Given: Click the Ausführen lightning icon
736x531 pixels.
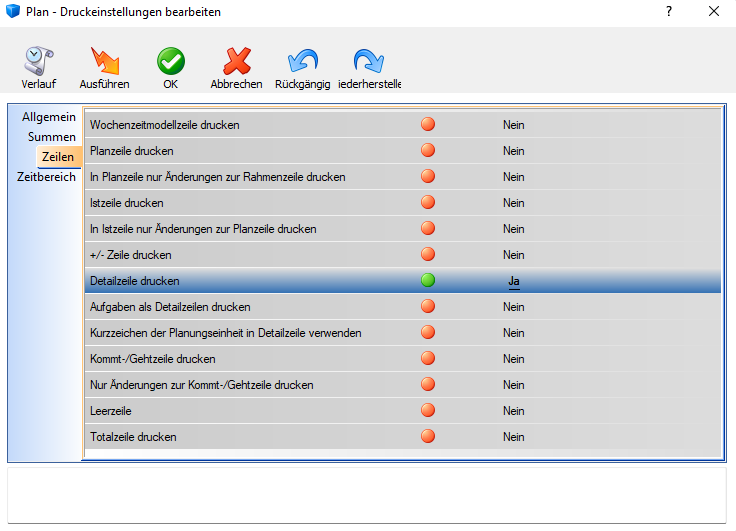Looking at the screenshot, I should pyautogui.click(x=104, y=61).
